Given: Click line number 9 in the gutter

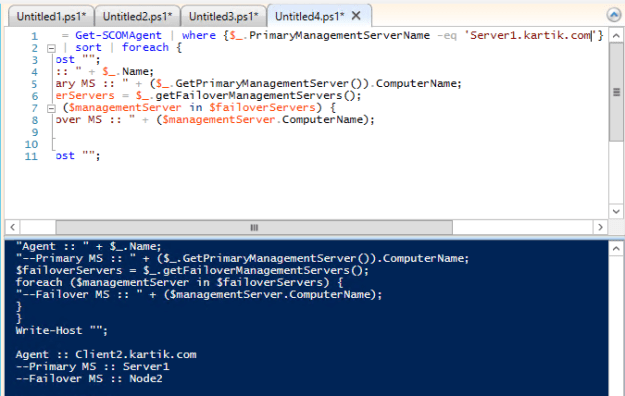Looking at the screenshot, I should pyautogui.click(x=35, y=132).
